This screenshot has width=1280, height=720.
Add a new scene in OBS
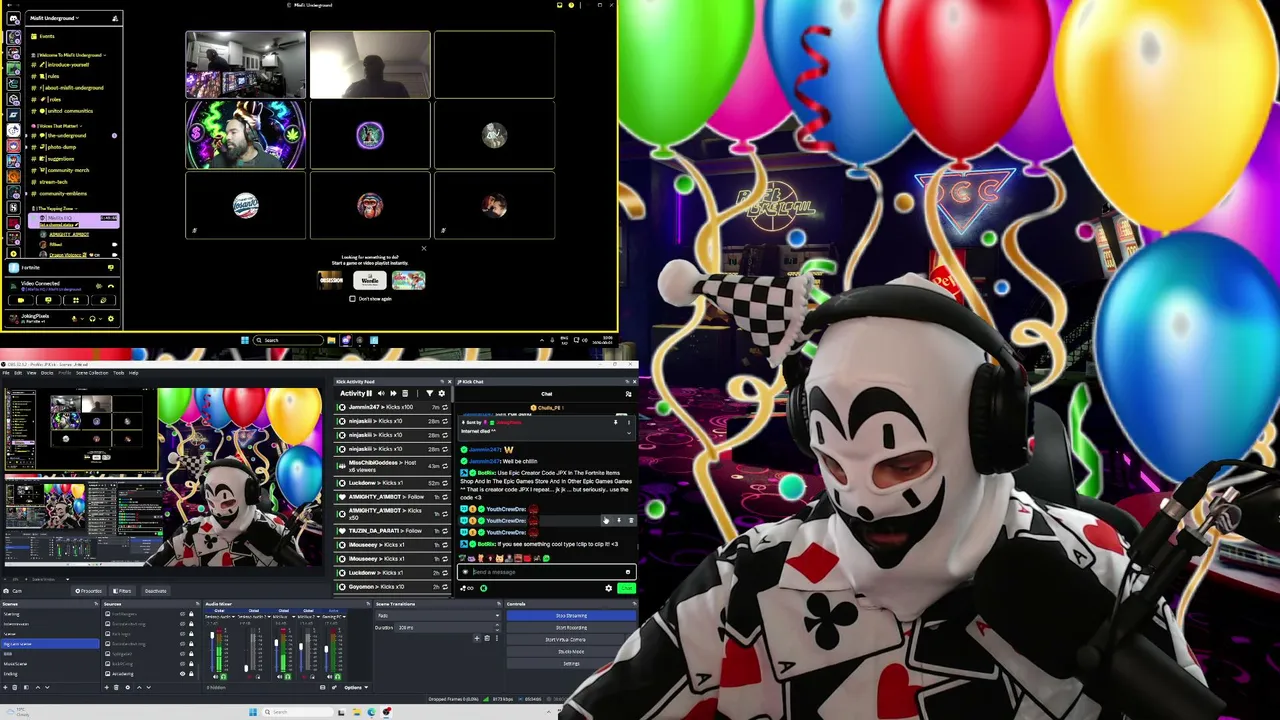click(5, 687)
